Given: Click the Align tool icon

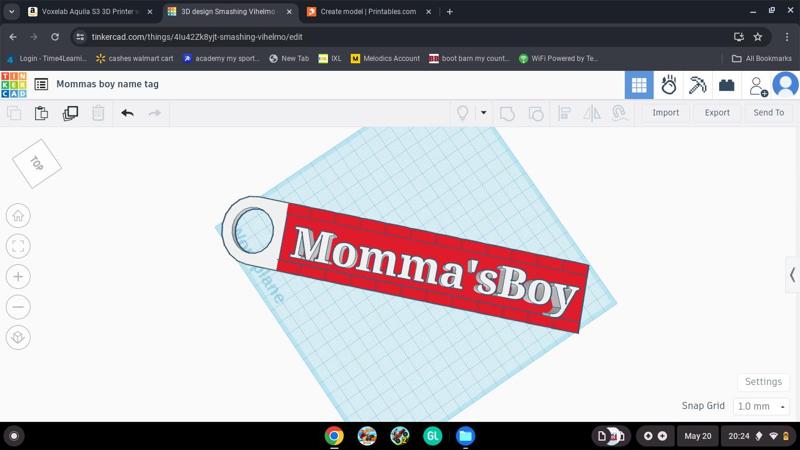Looking at the screenshot, I should [x=564, y=113].
